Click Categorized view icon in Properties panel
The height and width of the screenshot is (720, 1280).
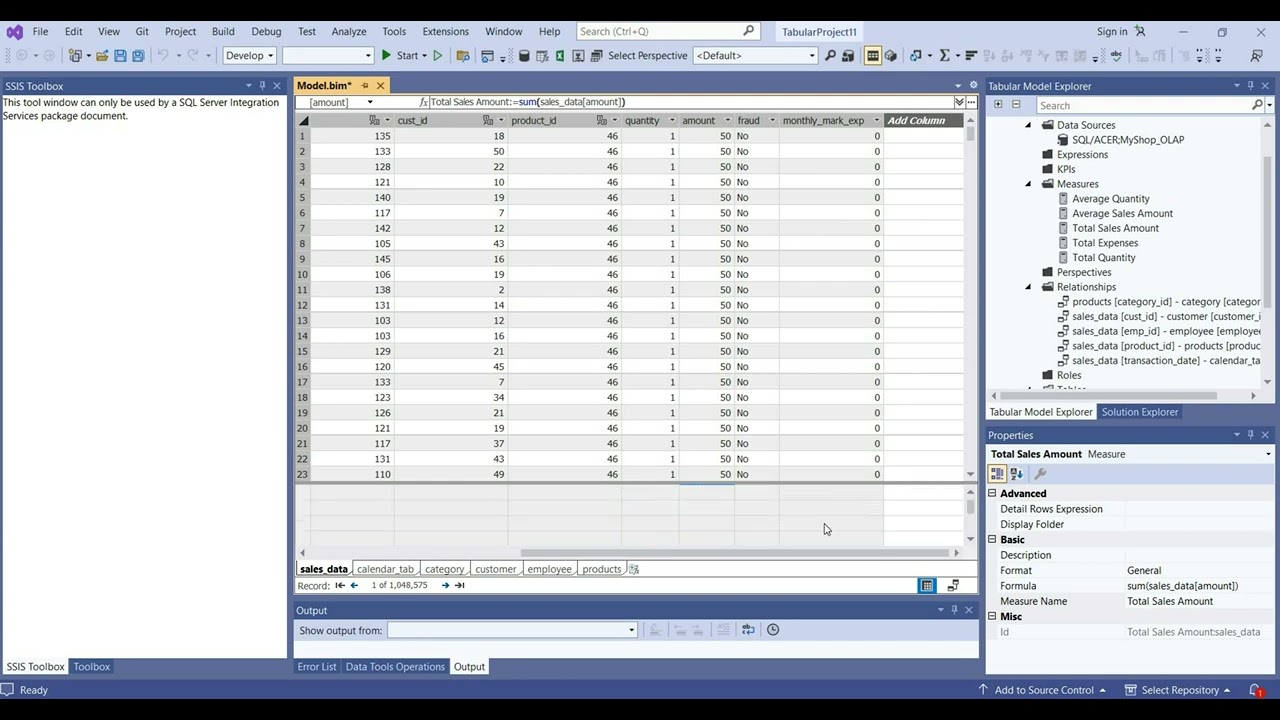(998, 474)
